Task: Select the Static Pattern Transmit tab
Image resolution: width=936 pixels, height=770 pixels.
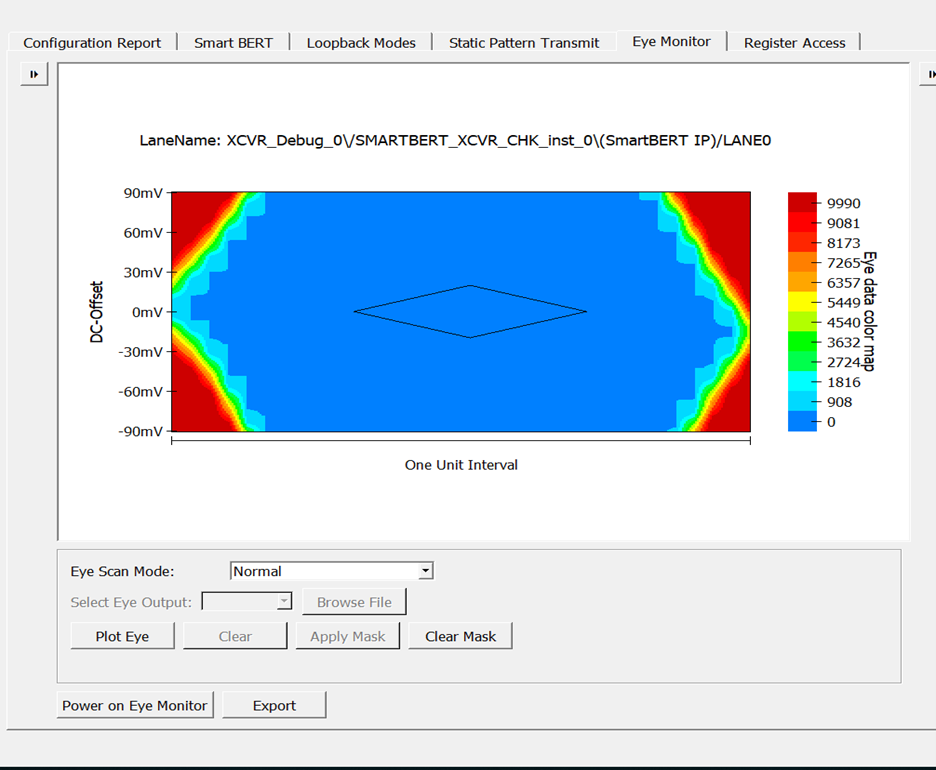Action: click(524, 43)
